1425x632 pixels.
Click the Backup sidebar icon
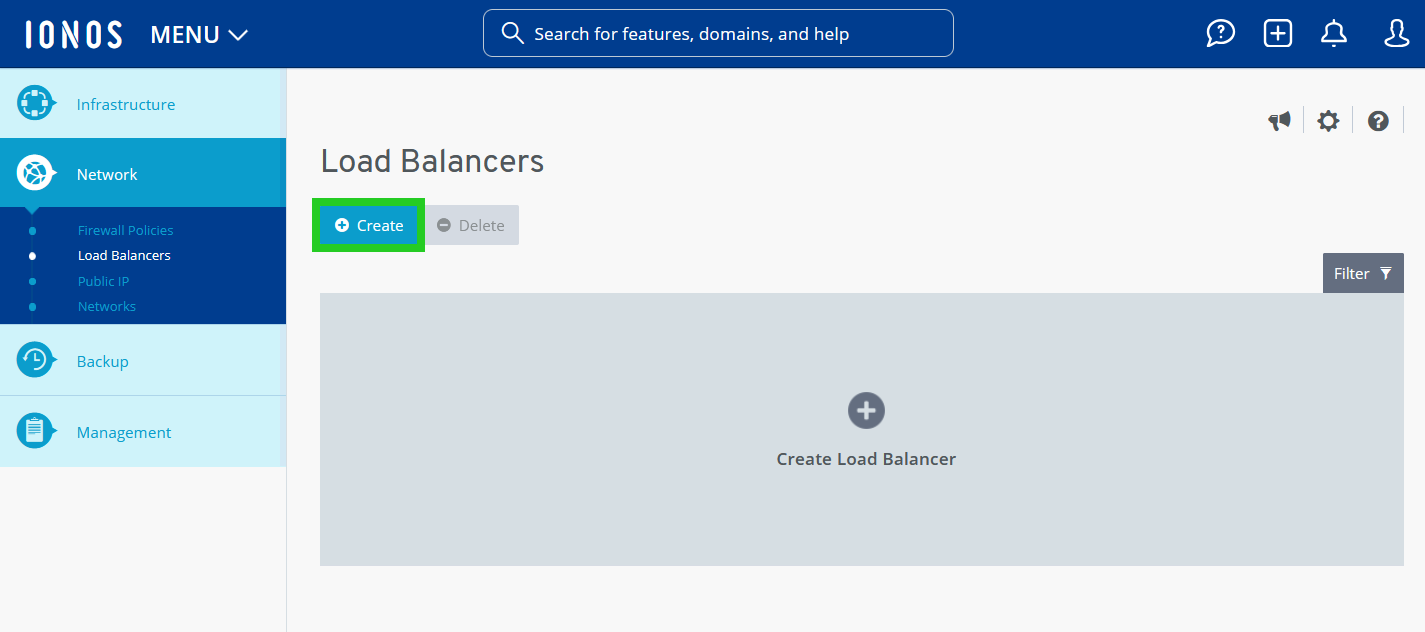[36, 360]
